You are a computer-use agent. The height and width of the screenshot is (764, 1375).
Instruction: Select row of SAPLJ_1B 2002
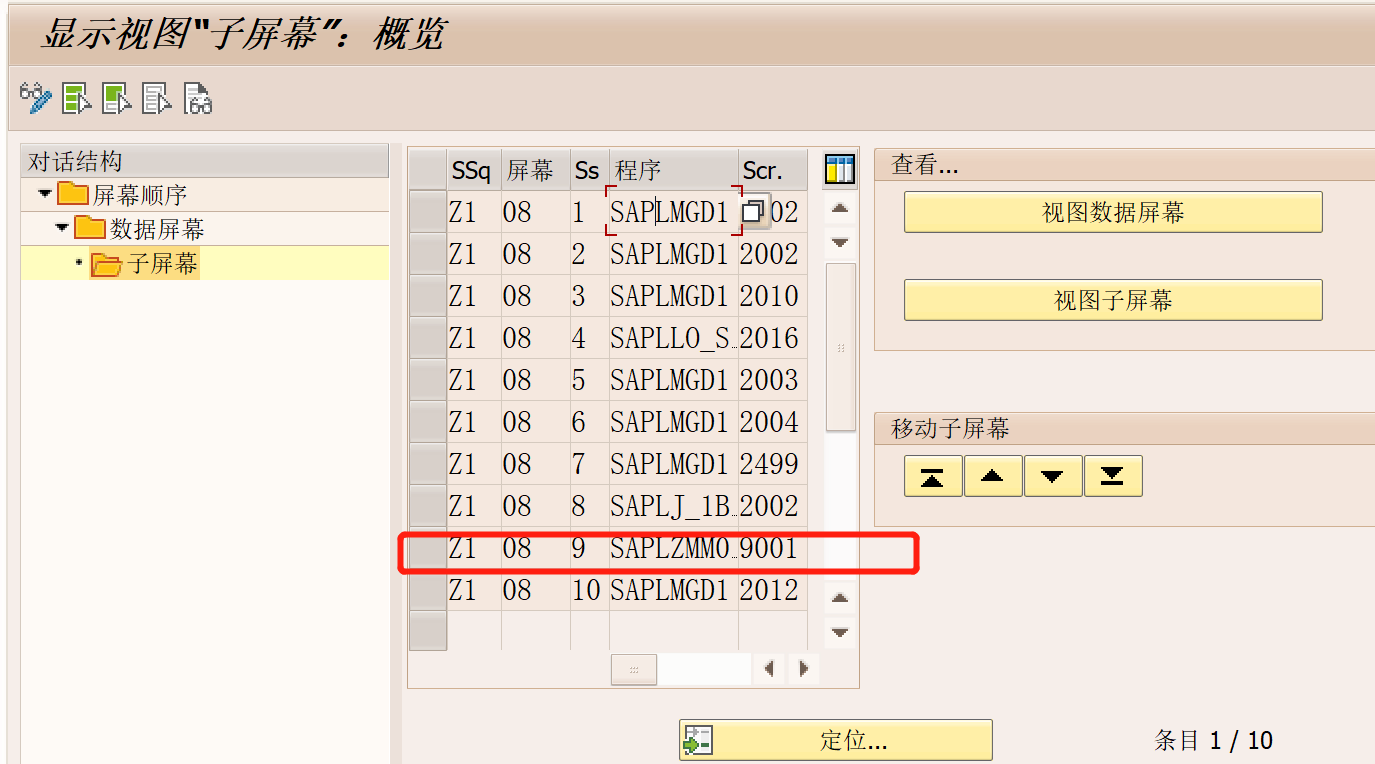coord(428,506)
